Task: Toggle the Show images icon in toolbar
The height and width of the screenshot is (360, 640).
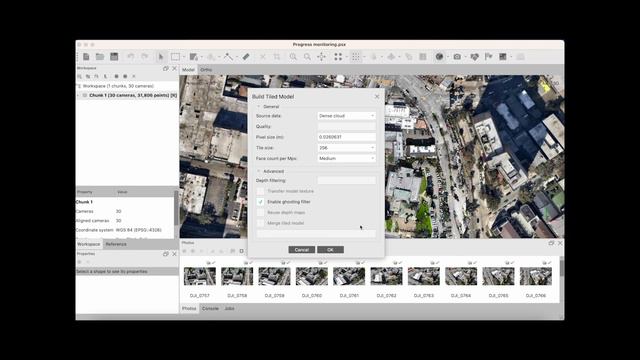Action: pyautogui.click(x=503, y=57)
